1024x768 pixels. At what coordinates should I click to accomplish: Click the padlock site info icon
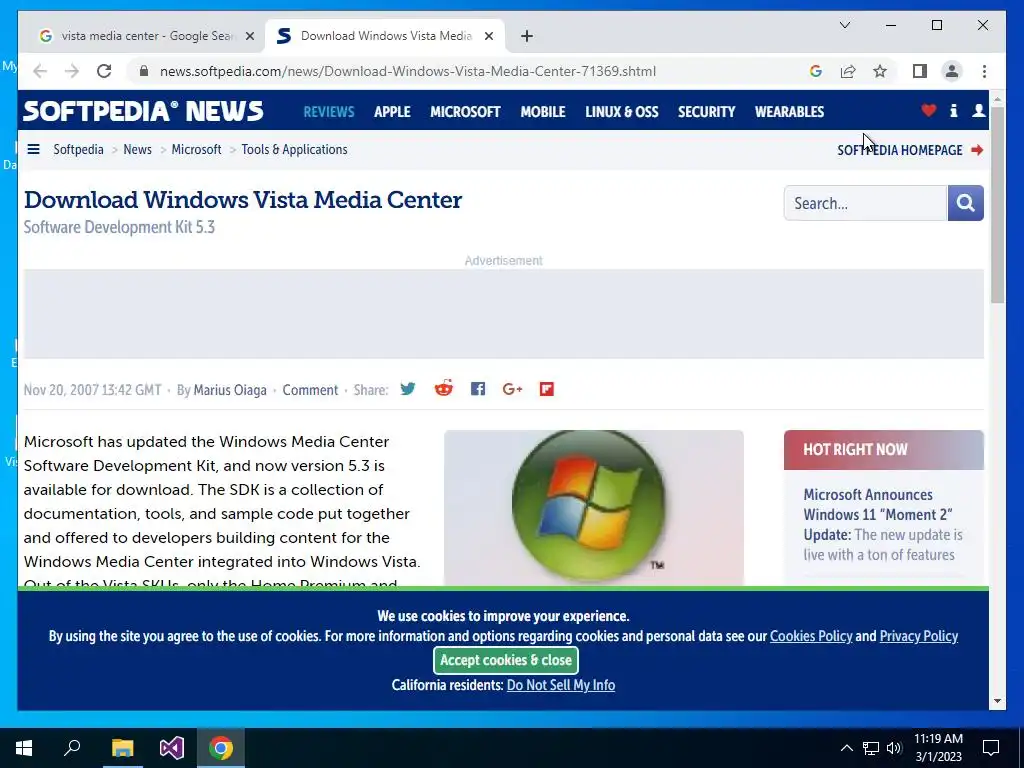tap(144, 71)
